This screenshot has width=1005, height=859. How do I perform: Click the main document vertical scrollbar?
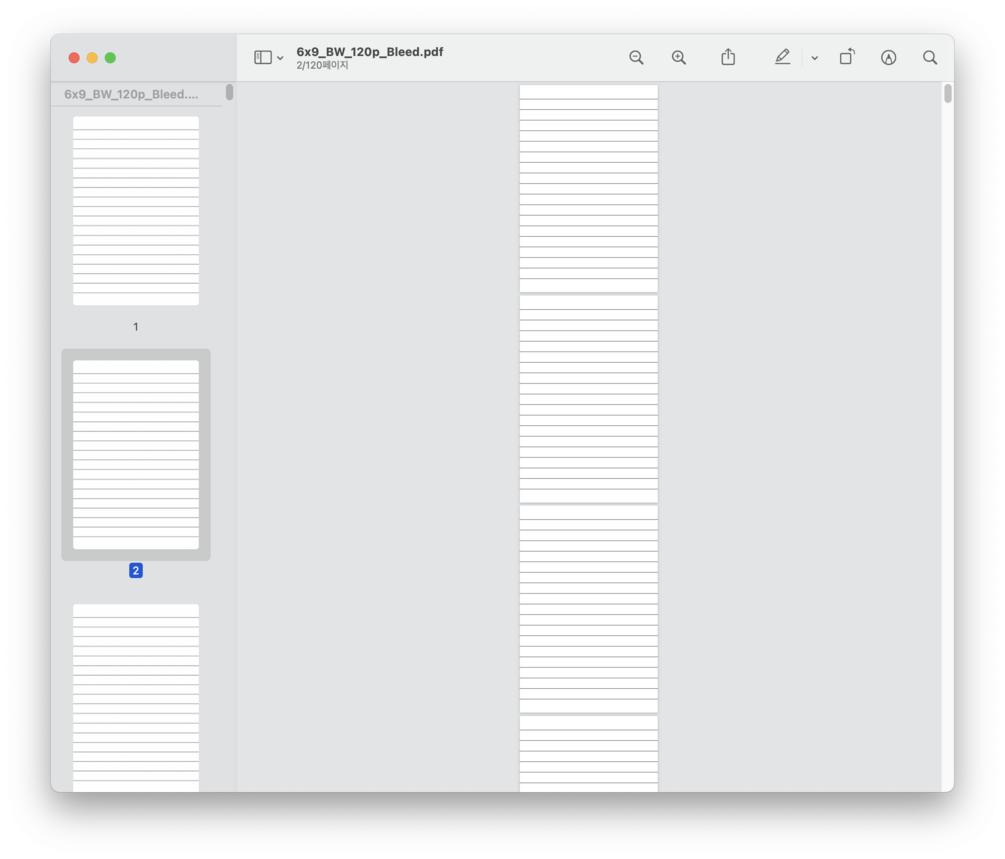948,94
